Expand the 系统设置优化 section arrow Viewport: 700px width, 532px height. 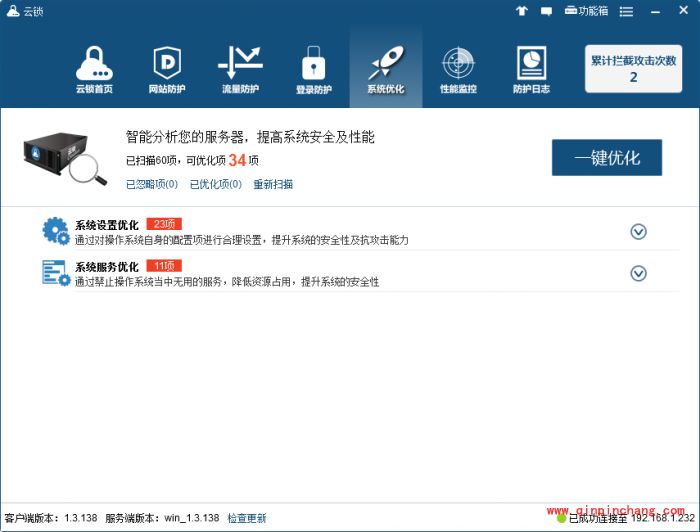(x=638, y=232)
